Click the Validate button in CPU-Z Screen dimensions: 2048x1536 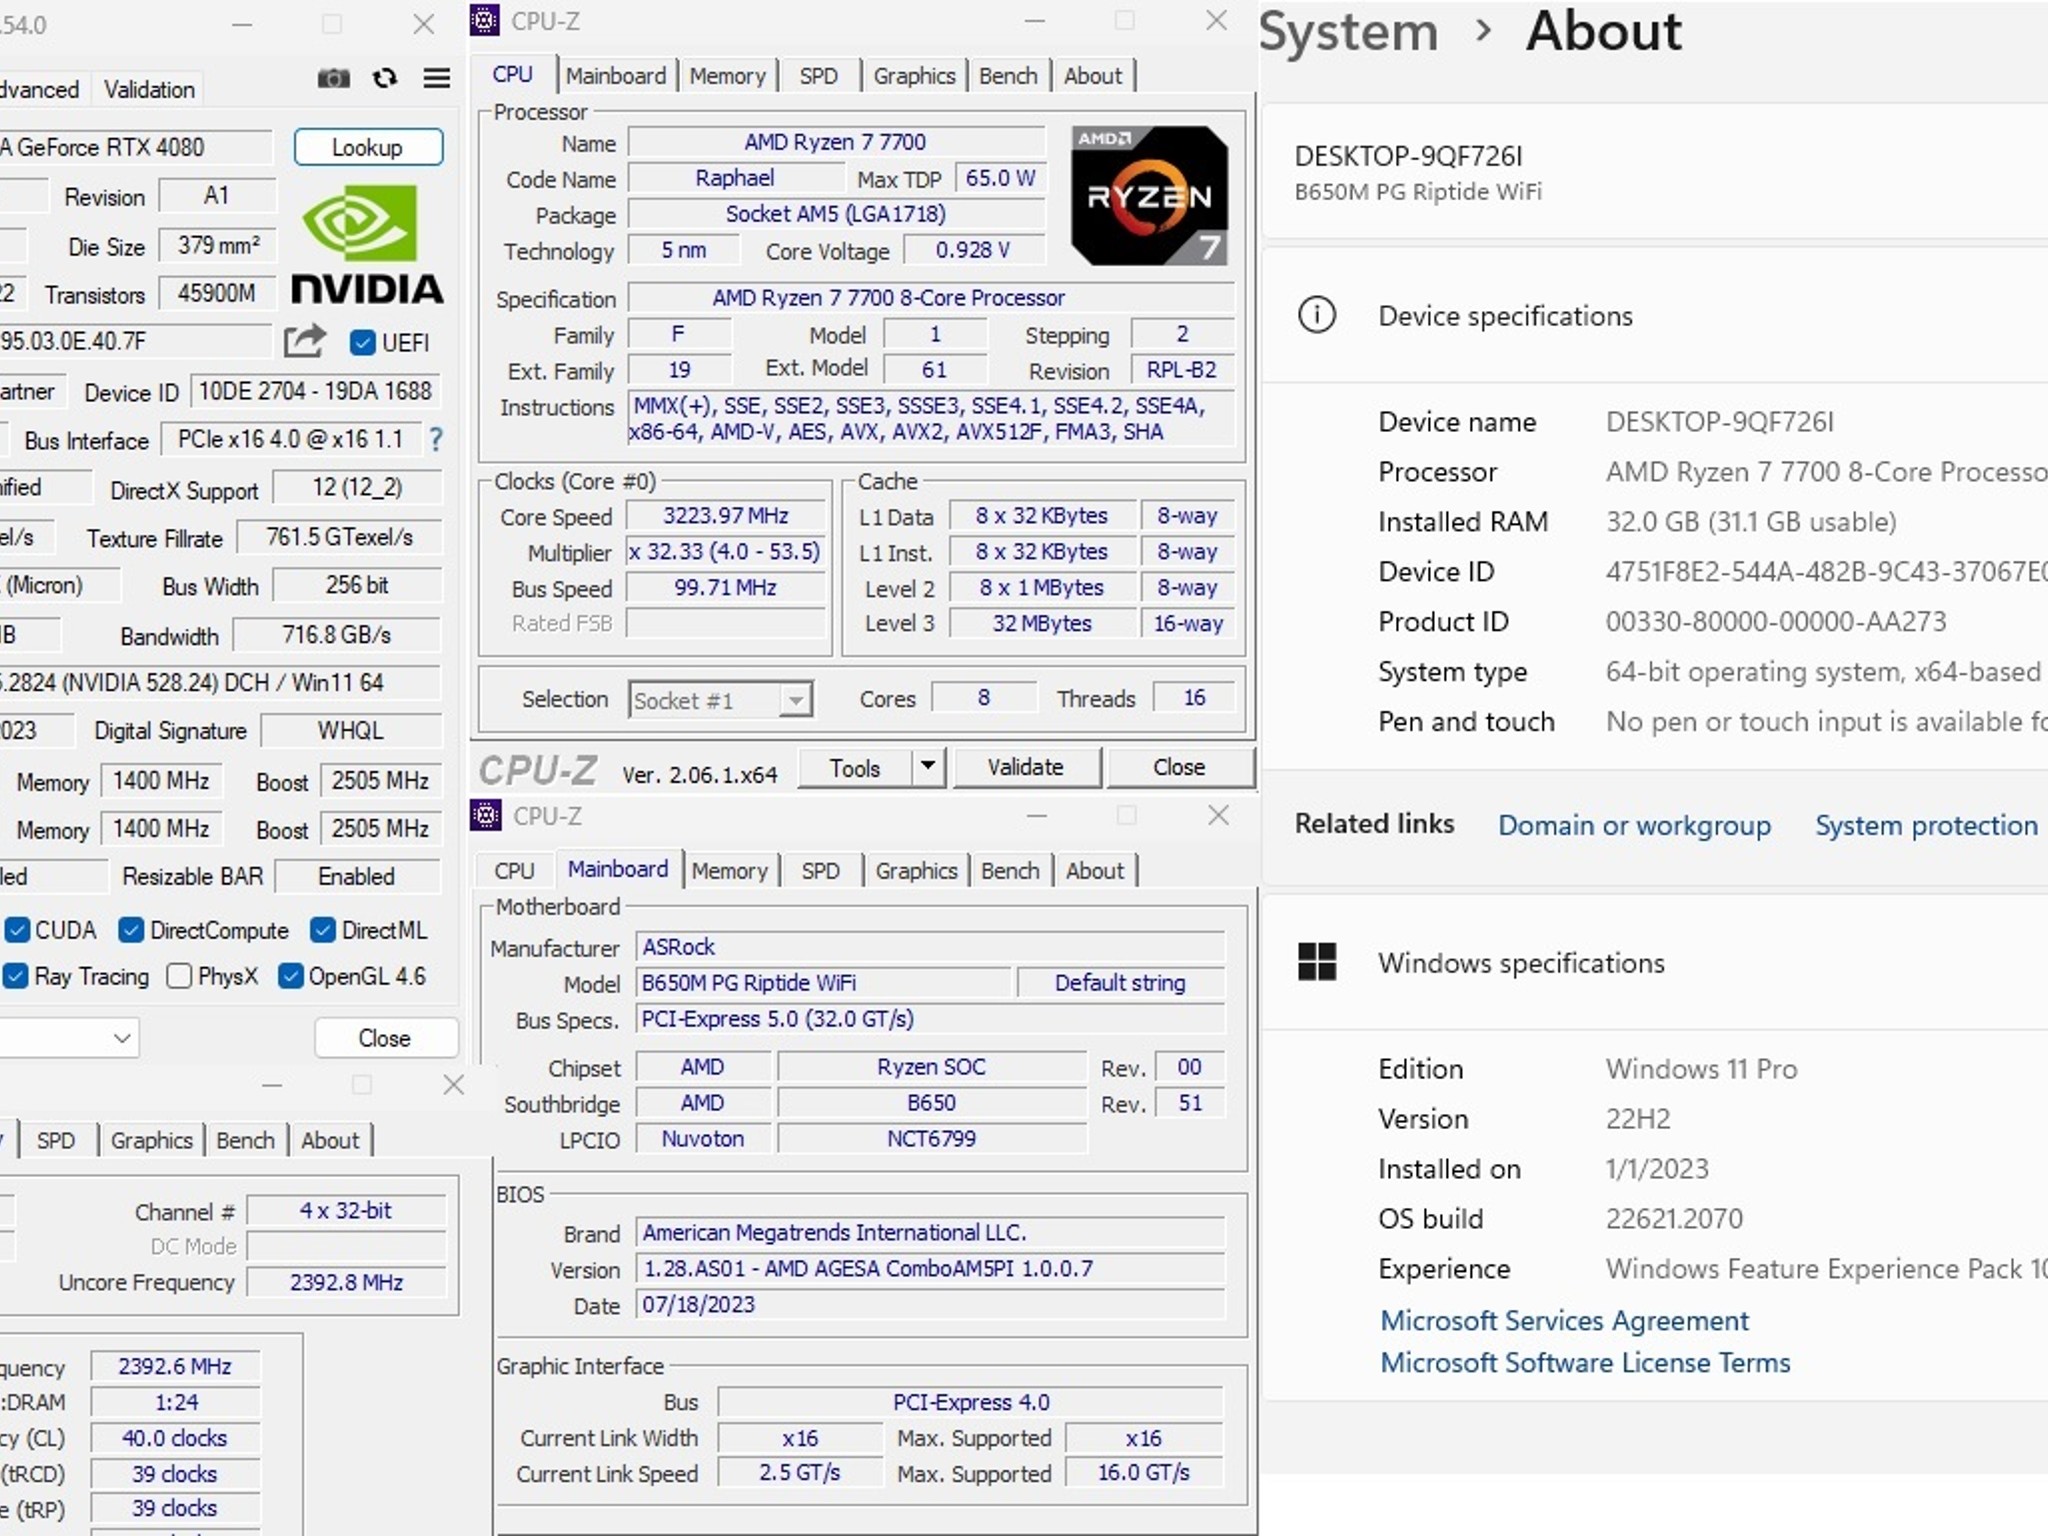1026,767
